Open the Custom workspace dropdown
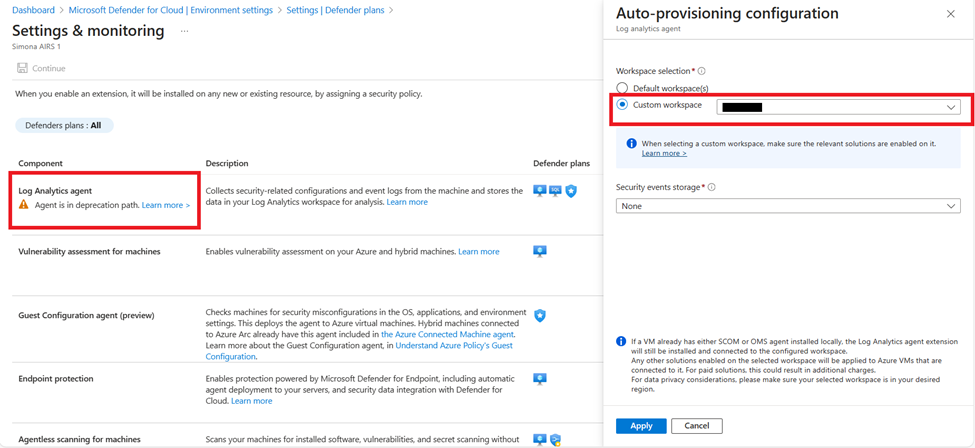Screen dimensions: 975x448 [x=838, y=107]
